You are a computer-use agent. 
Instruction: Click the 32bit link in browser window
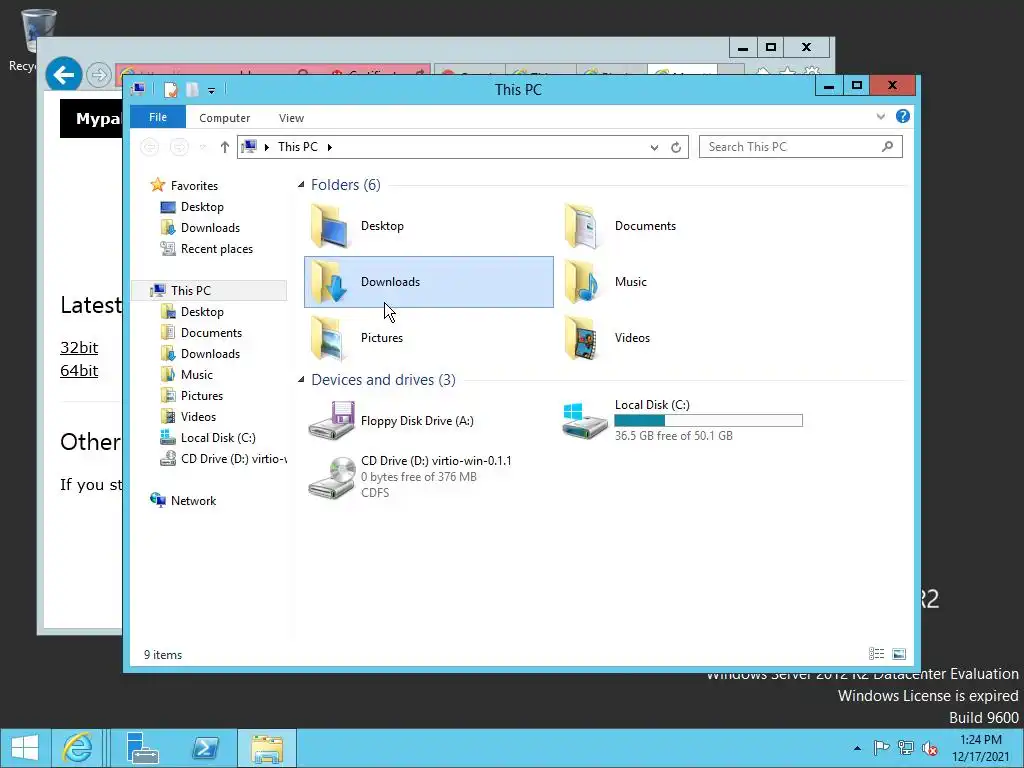[x=79, y=347]
